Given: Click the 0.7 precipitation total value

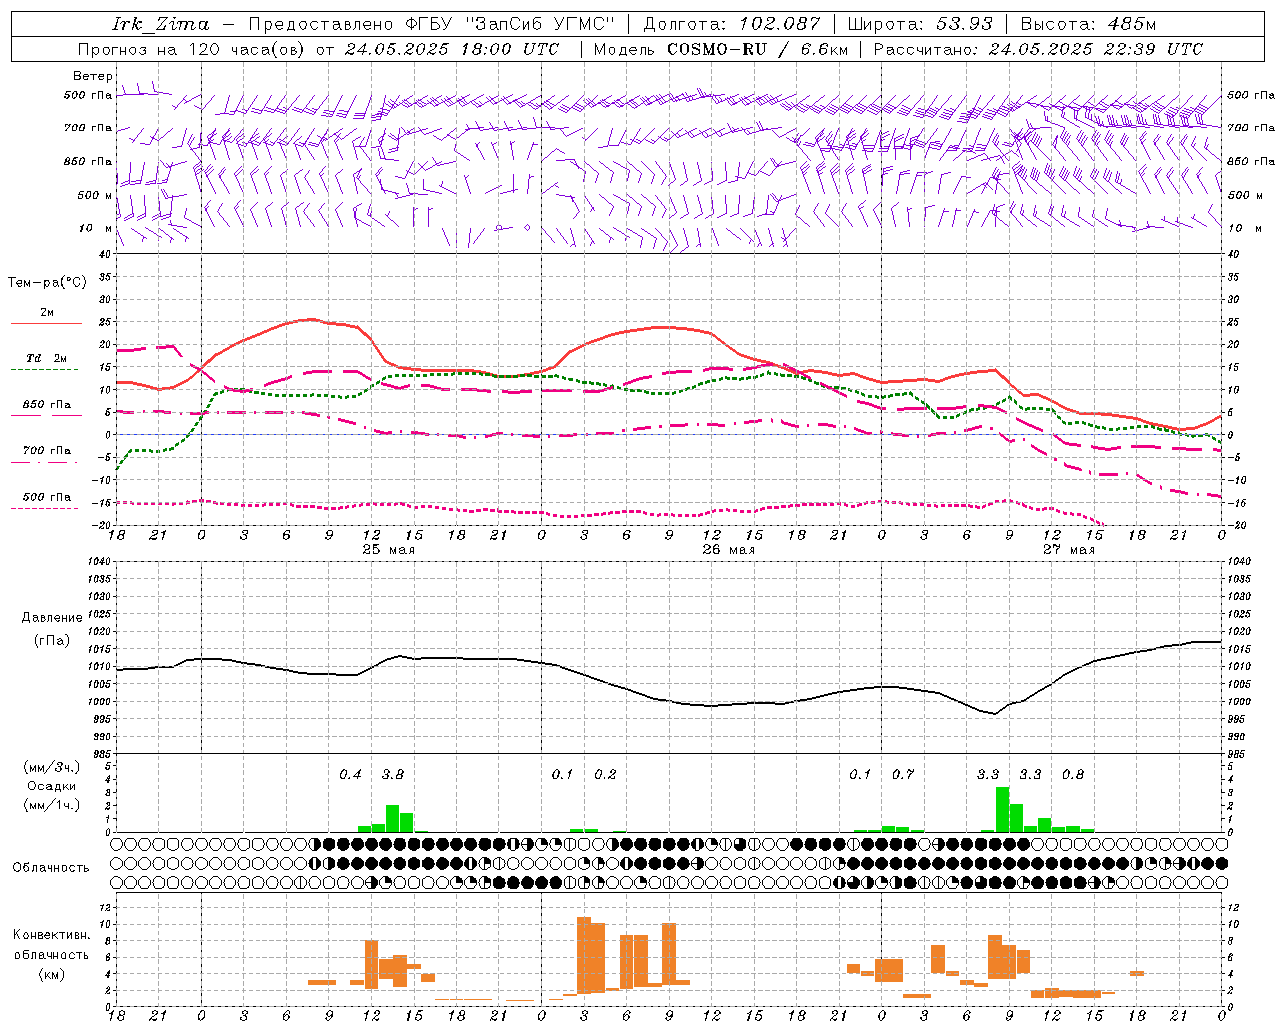Looking at the screenshot, I should coord(903,774).
